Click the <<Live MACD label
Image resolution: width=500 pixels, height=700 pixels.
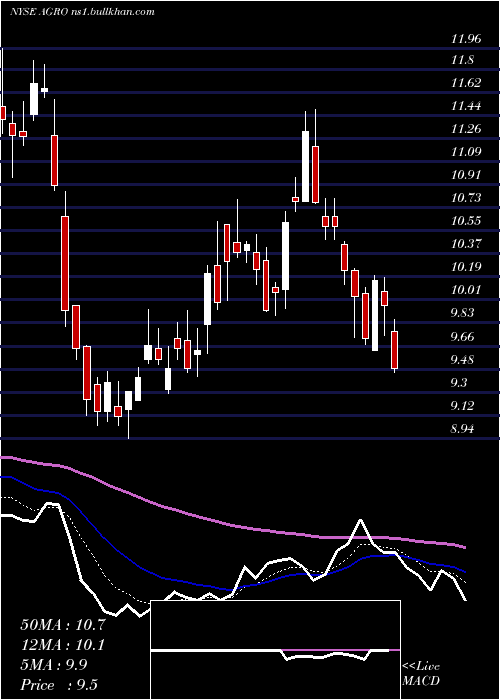(x=421, y=674)
